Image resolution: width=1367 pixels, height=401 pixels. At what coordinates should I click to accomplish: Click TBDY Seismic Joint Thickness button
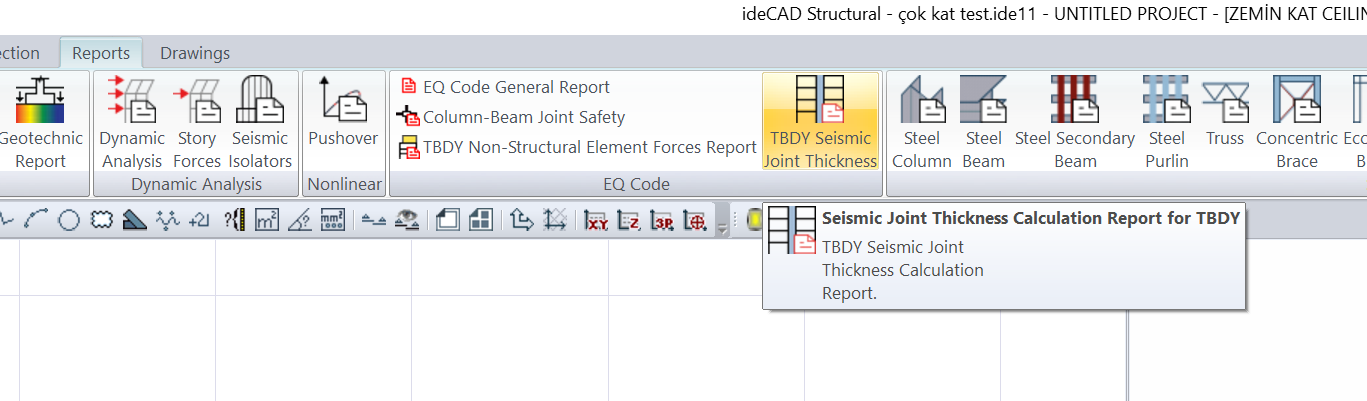(820, 120)
